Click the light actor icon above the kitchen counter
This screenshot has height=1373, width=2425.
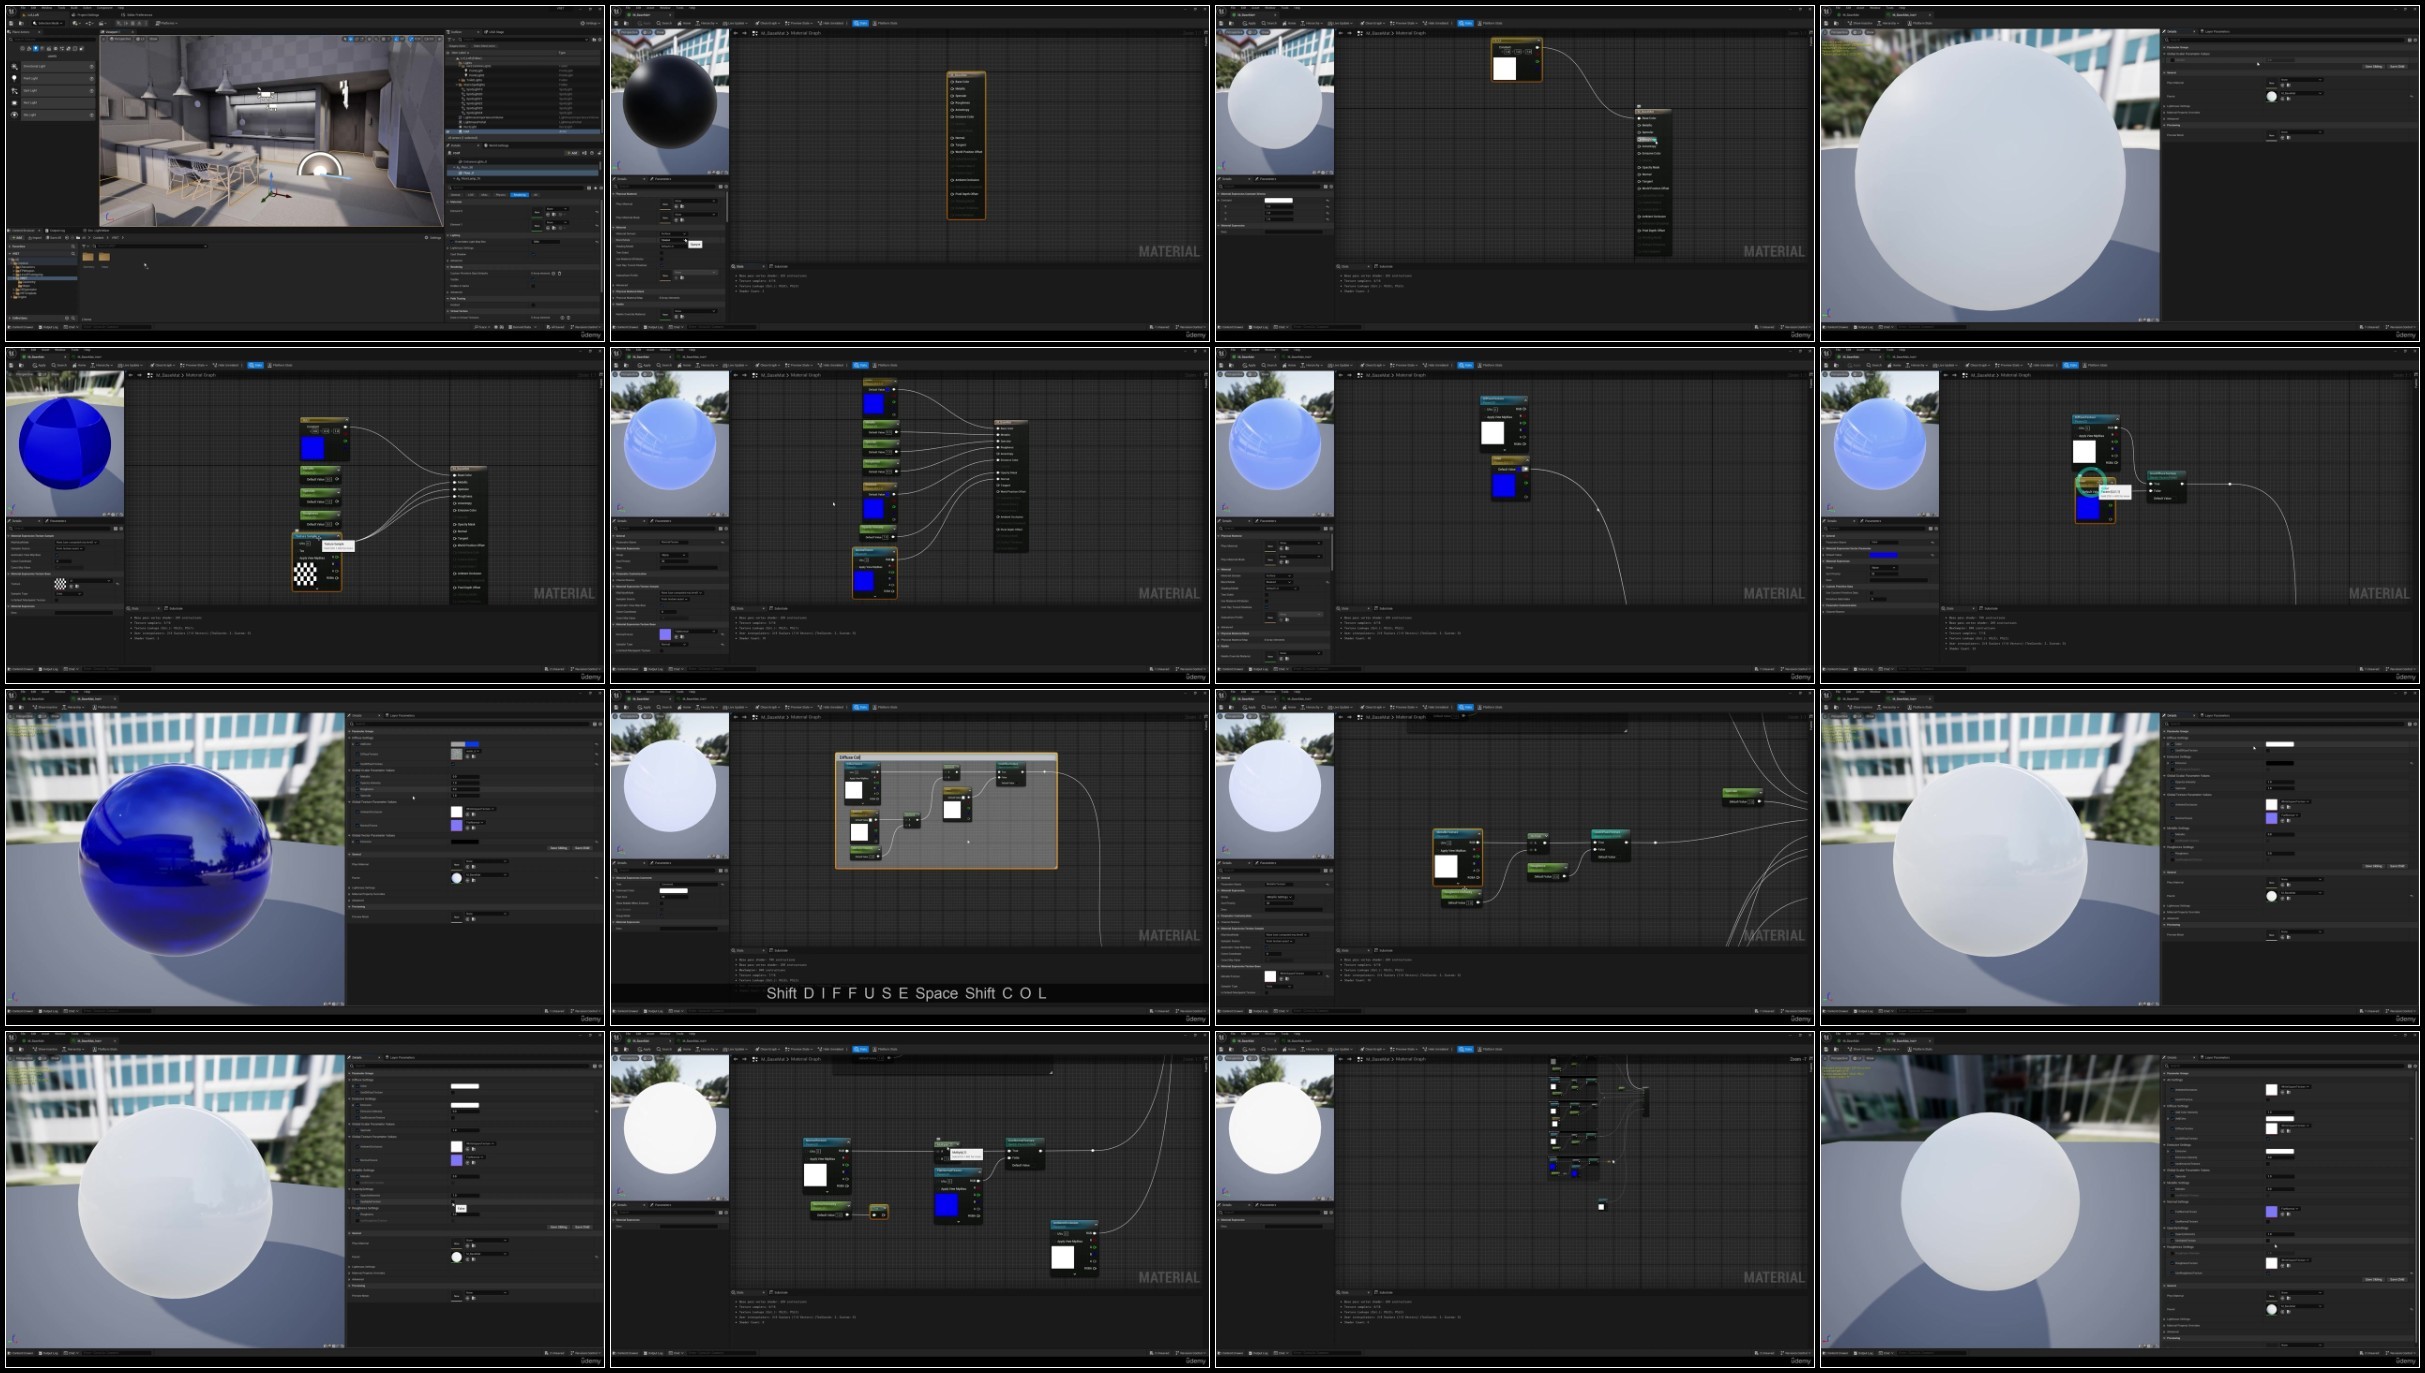pos(265,95)
